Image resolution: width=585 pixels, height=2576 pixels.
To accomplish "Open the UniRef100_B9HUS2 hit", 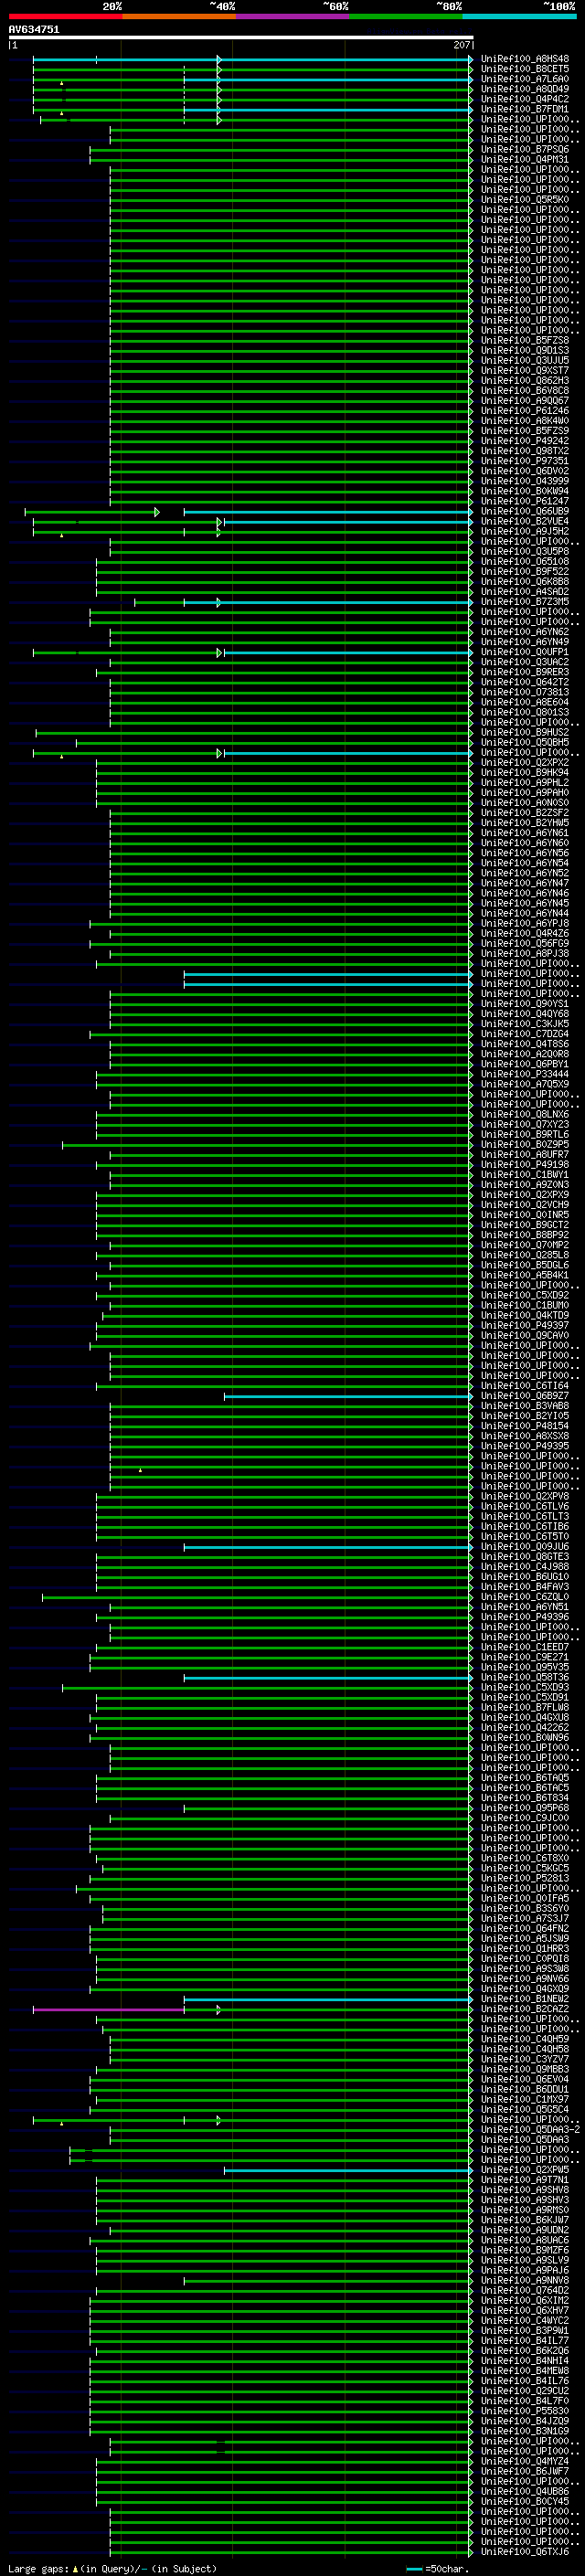I will coord(525,732).
